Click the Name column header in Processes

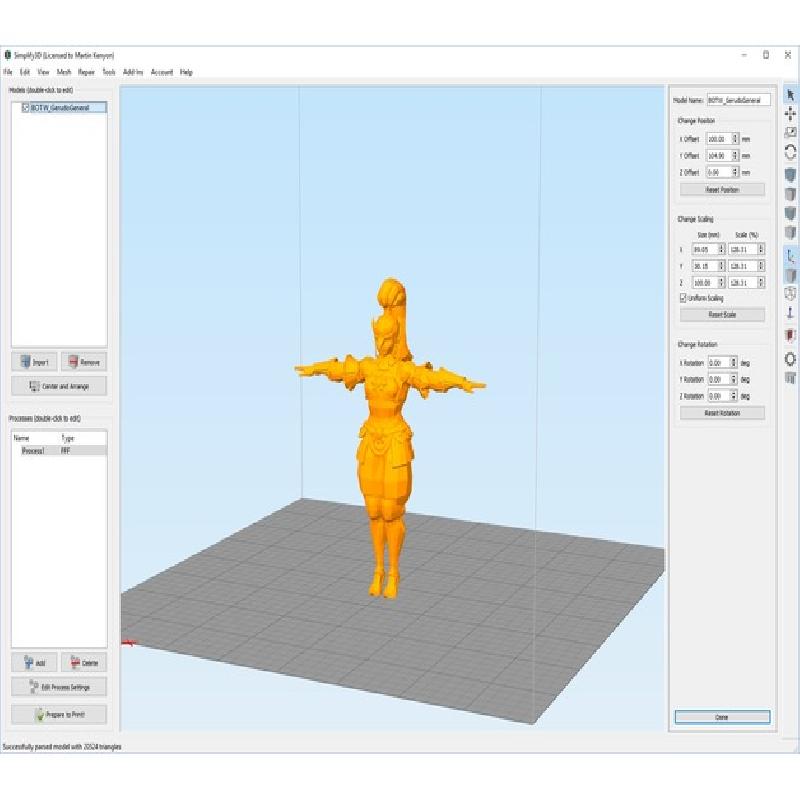(x=21, y=438)
